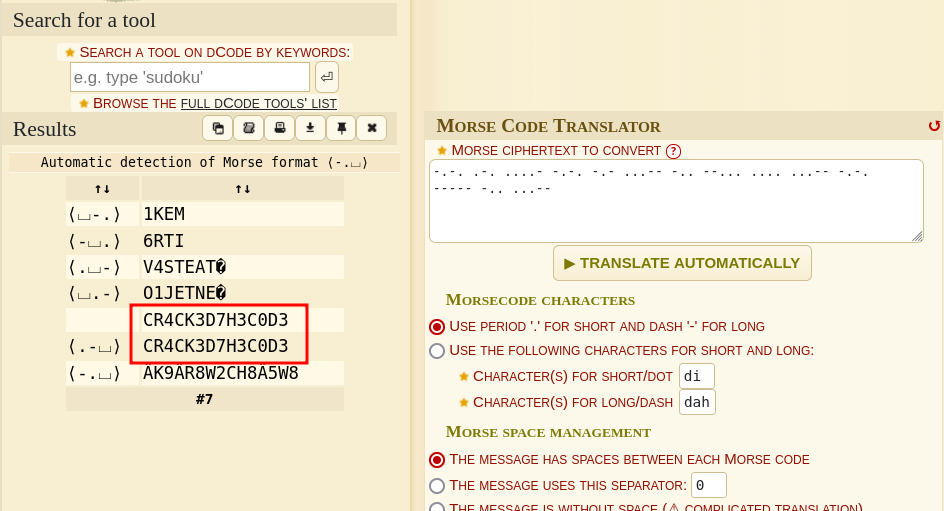Click the copy results icon
The image size is (944, 511).
point(217,128)
